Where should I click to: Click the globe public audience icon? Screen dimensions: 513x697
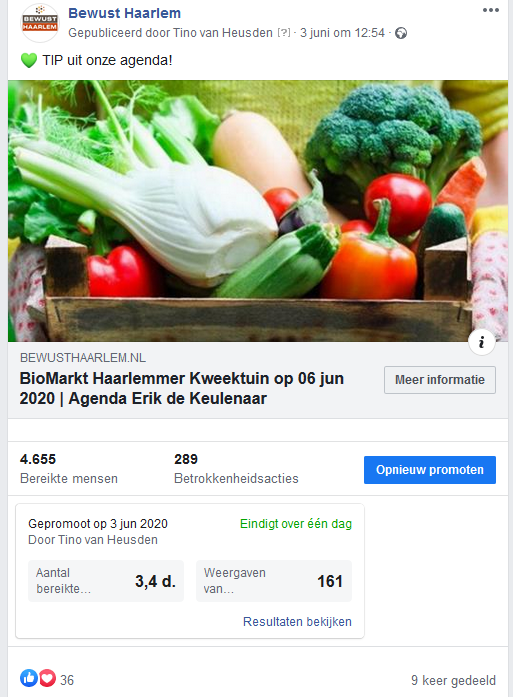[401, 33]
